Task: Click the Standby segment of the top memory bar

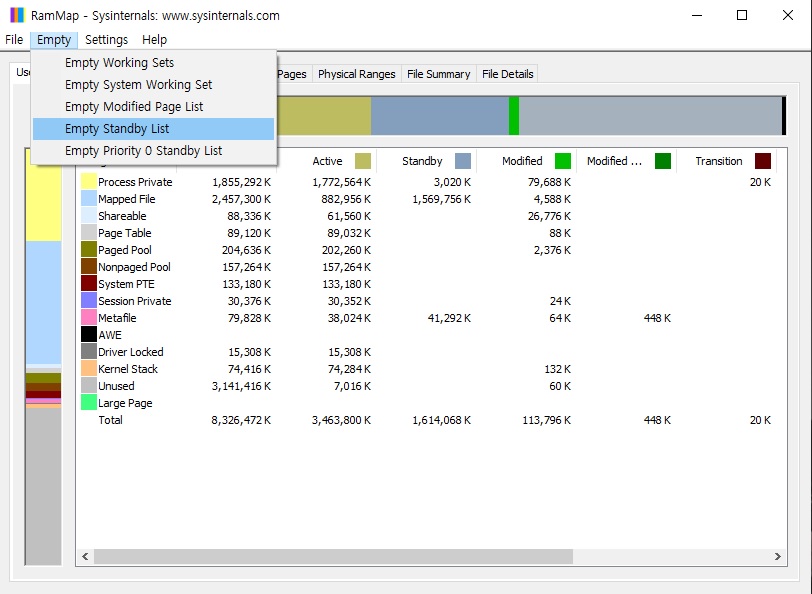Action: pyautogui.click(x=440, y=115)
